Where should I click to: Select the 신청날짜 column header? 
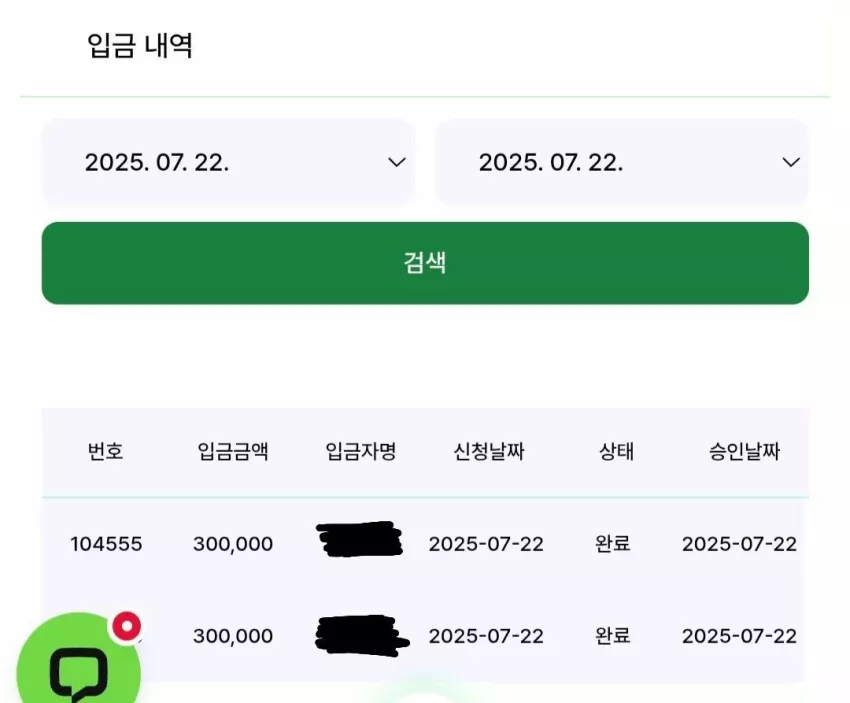click(x=489, y=451)
